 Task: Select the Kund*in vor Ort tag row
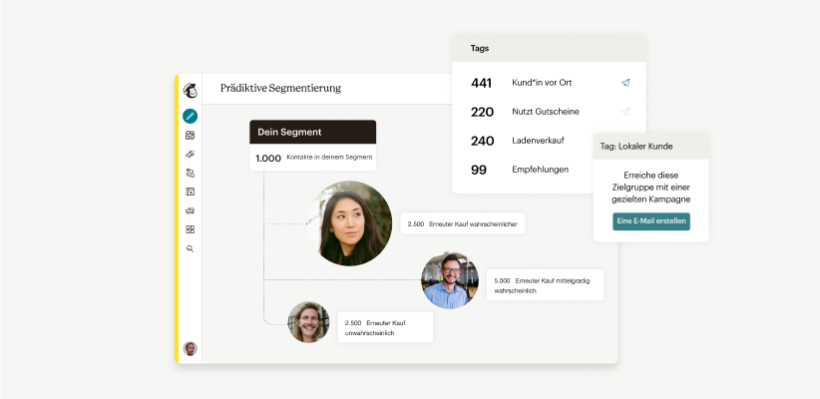coord(549,83)
